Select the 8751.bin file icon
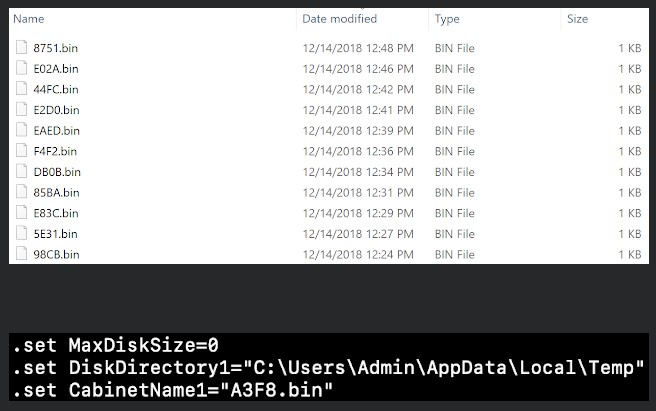Screen dimensions: 656x411 tap(21, 47)
